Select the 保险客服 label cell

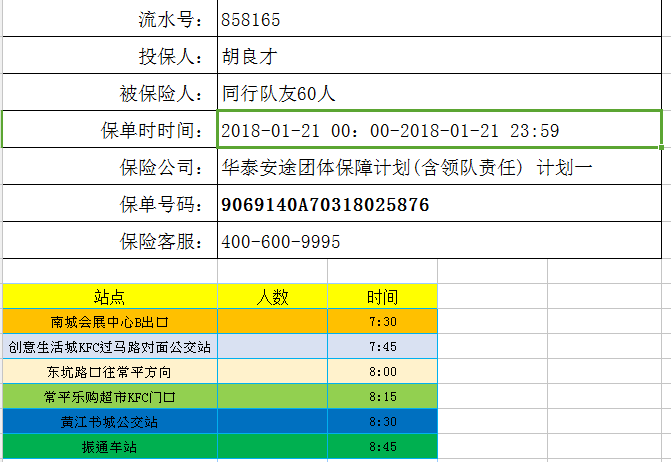(110, 240)
